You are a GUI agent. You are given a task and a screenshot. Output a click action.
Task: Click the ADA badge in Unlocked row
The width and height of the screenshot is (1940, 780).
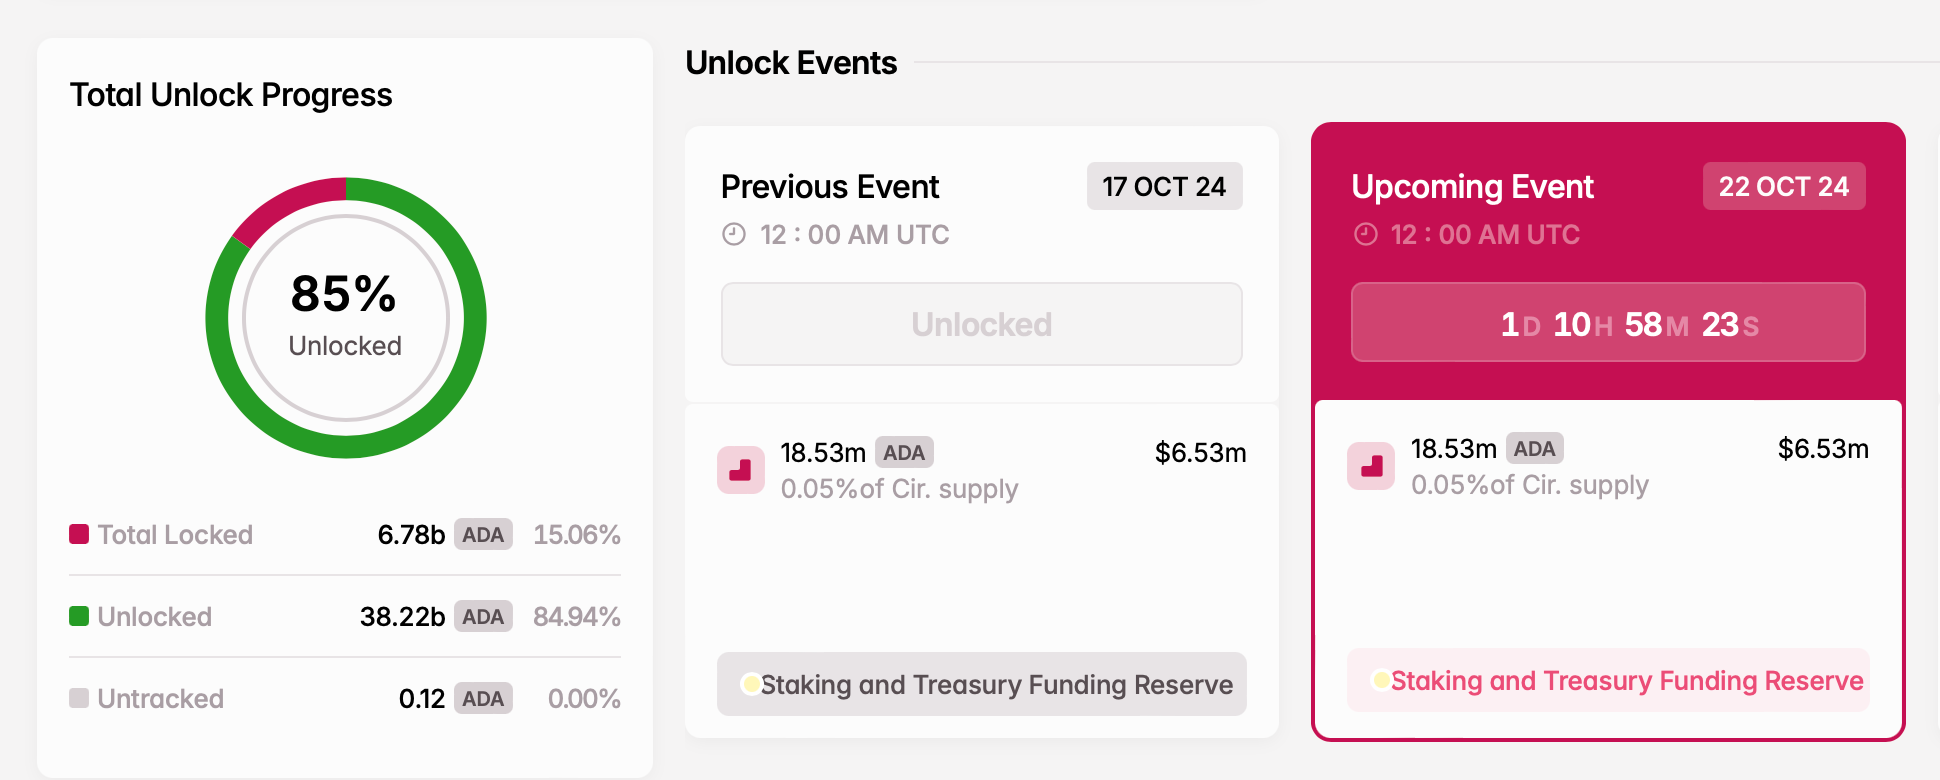click(x=483, y=616)
